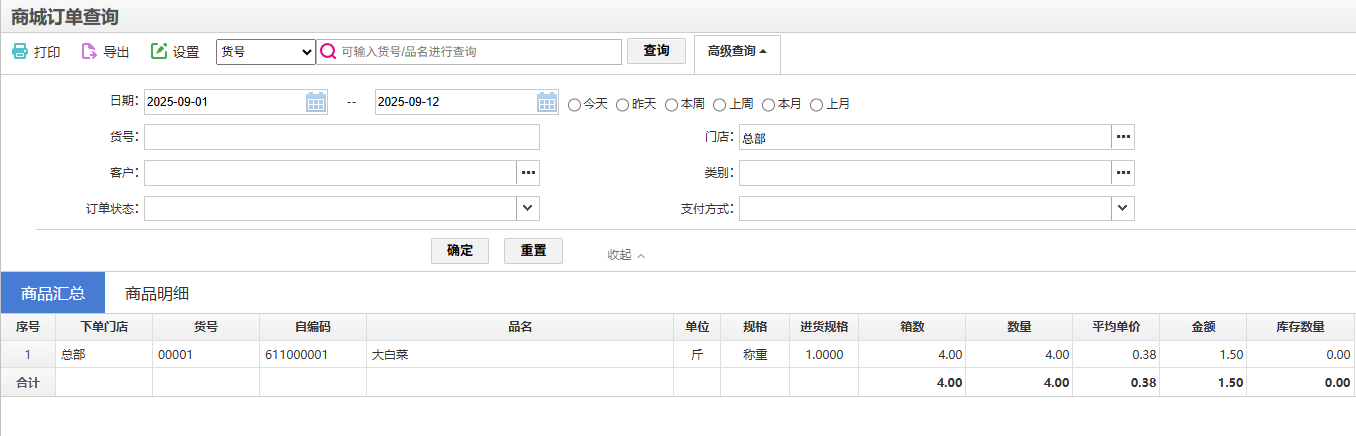Click the 导出 export icon
Image resolution: width=1356 pixels, height=436 pixels.
point(89,51)
